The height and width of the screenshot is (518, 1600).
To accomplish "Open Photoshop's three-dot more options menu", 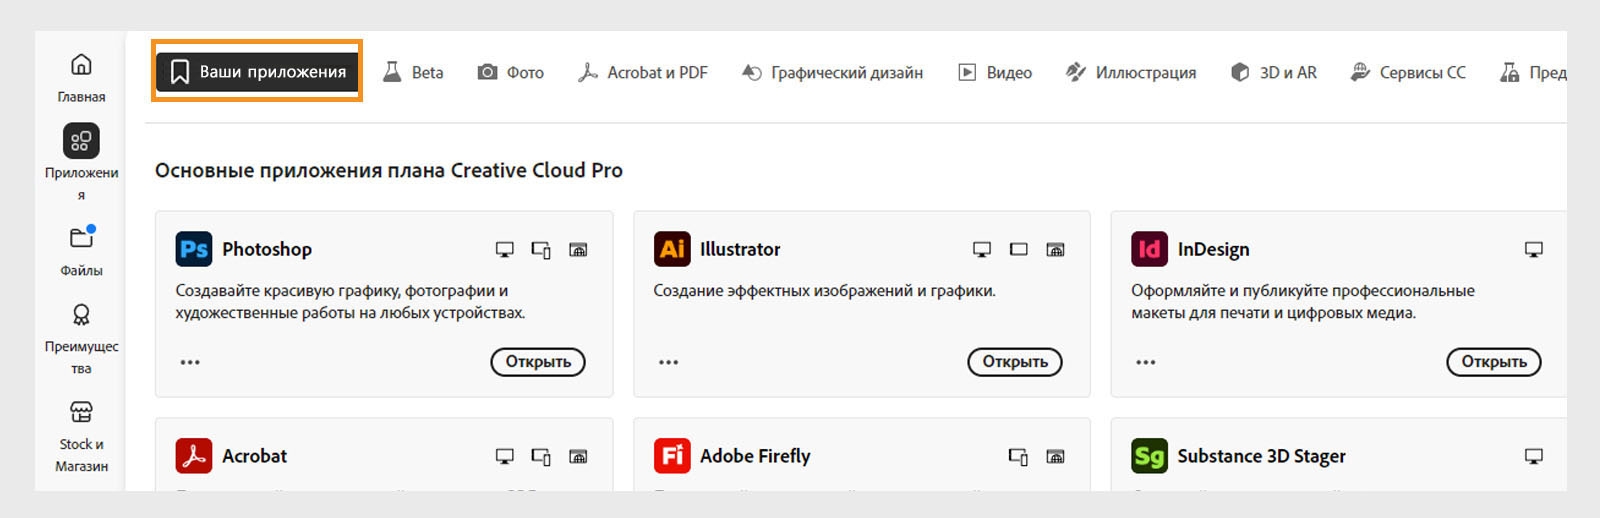I will (x=190, y=362).
